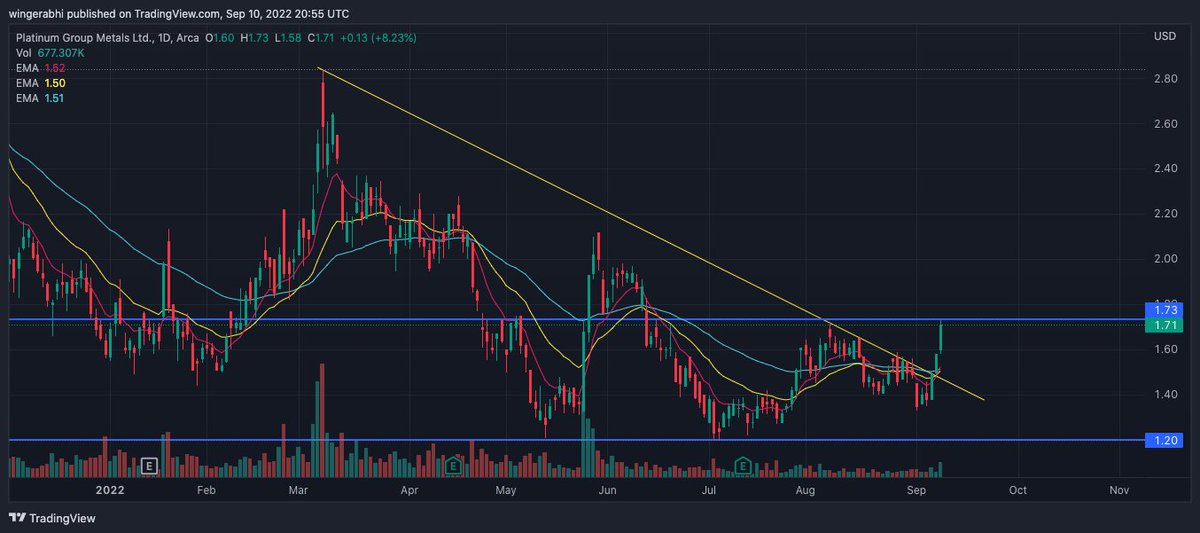
Task: Click the tallest volume bar in early March
Action: [322, 421]
